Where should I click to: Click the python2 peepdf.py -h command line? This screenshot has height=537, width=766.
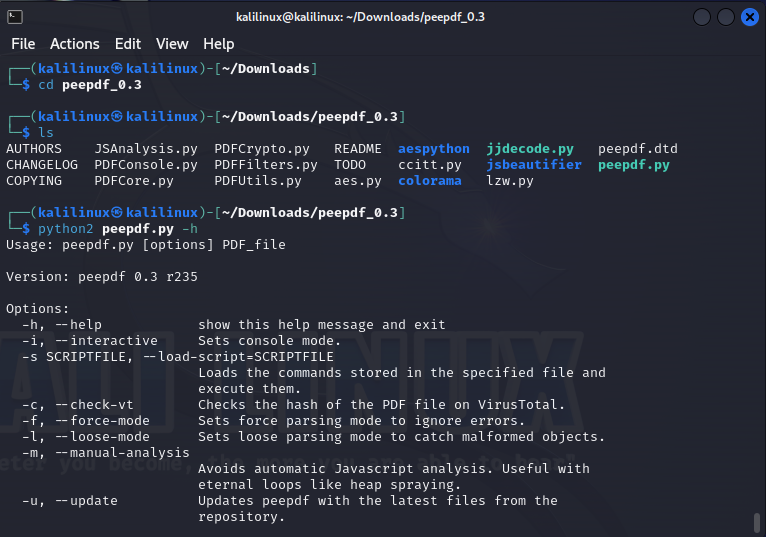118,229
